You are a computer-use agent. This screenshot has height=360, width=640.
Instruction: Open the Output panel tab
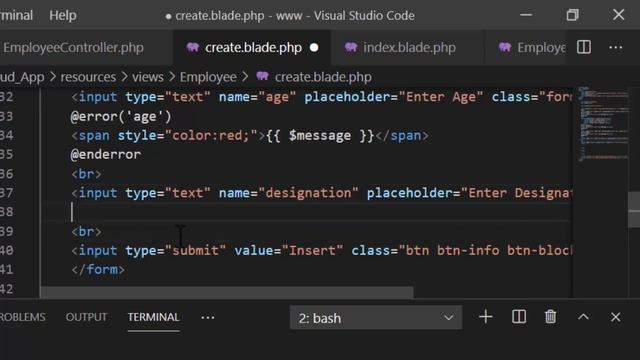point(87,317)
